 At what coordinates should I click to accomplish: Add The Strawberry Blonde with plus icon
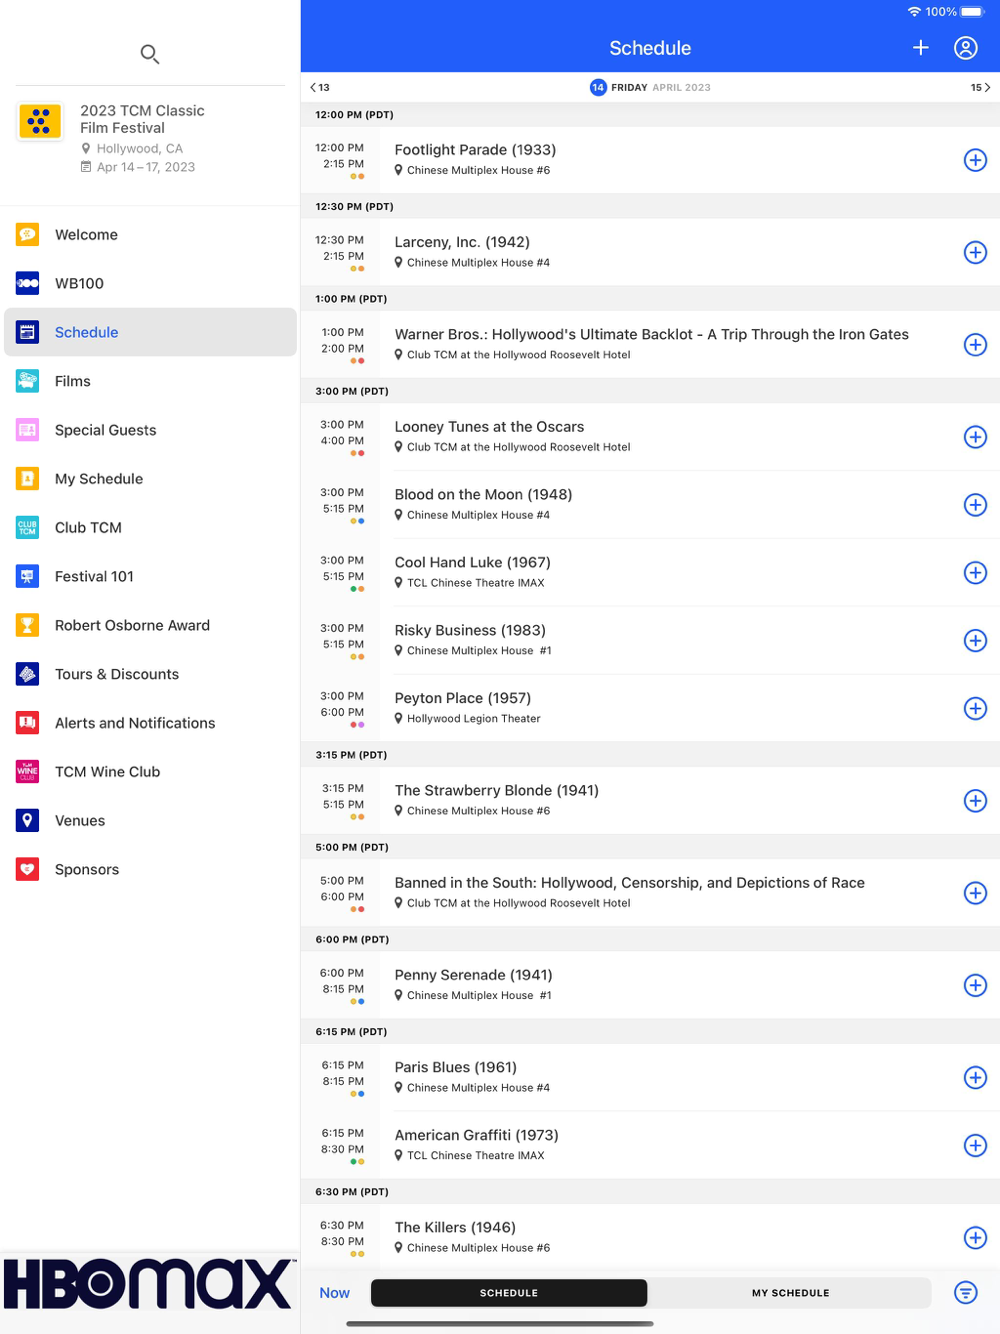pyautogui.click(x=975, y=801)
